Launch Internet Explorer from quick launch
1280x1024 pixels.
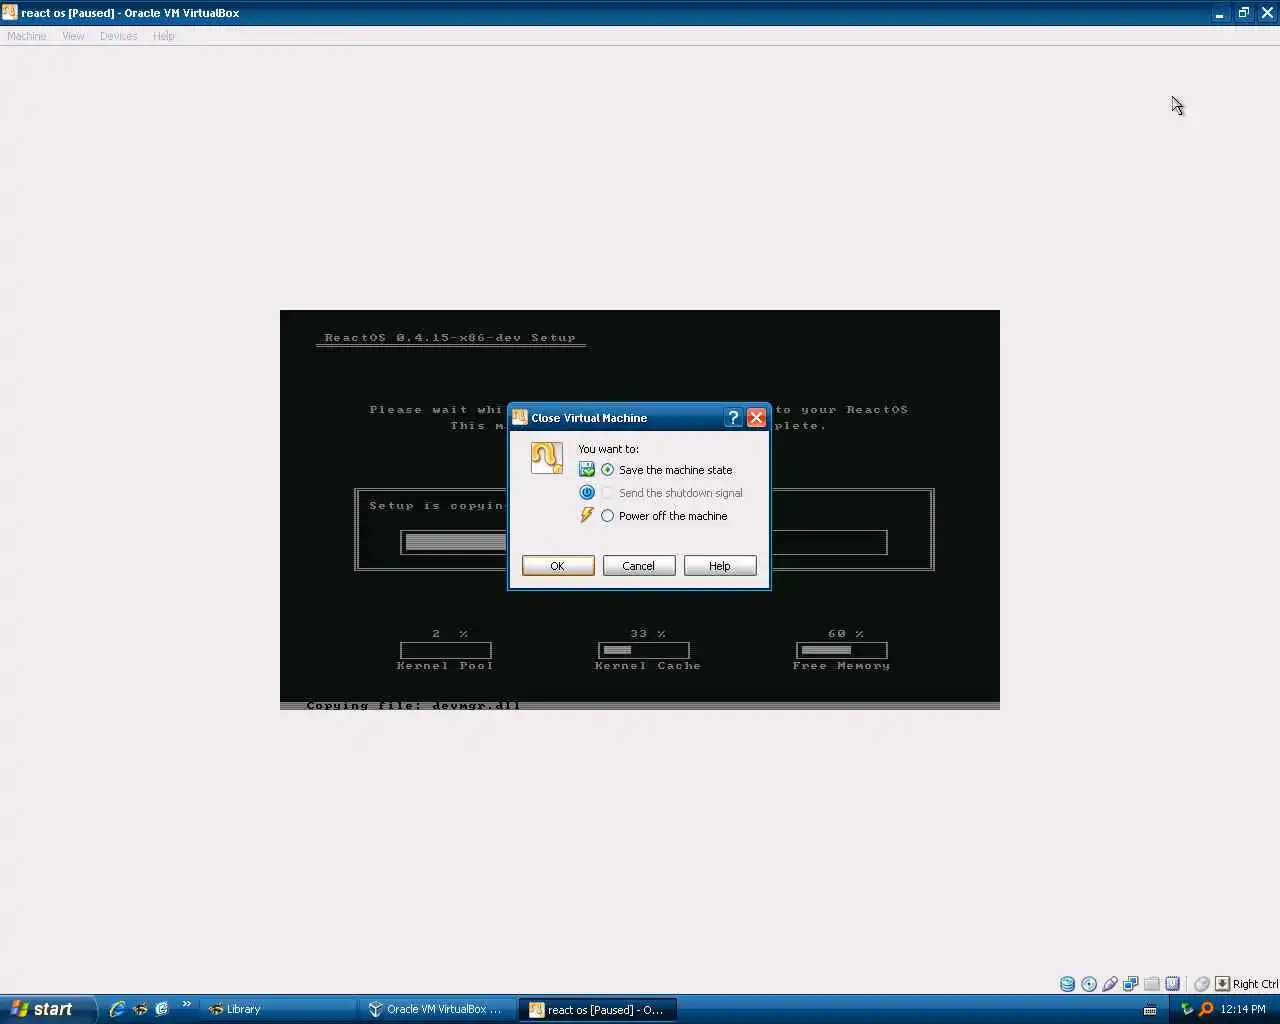coord(117,1009)
